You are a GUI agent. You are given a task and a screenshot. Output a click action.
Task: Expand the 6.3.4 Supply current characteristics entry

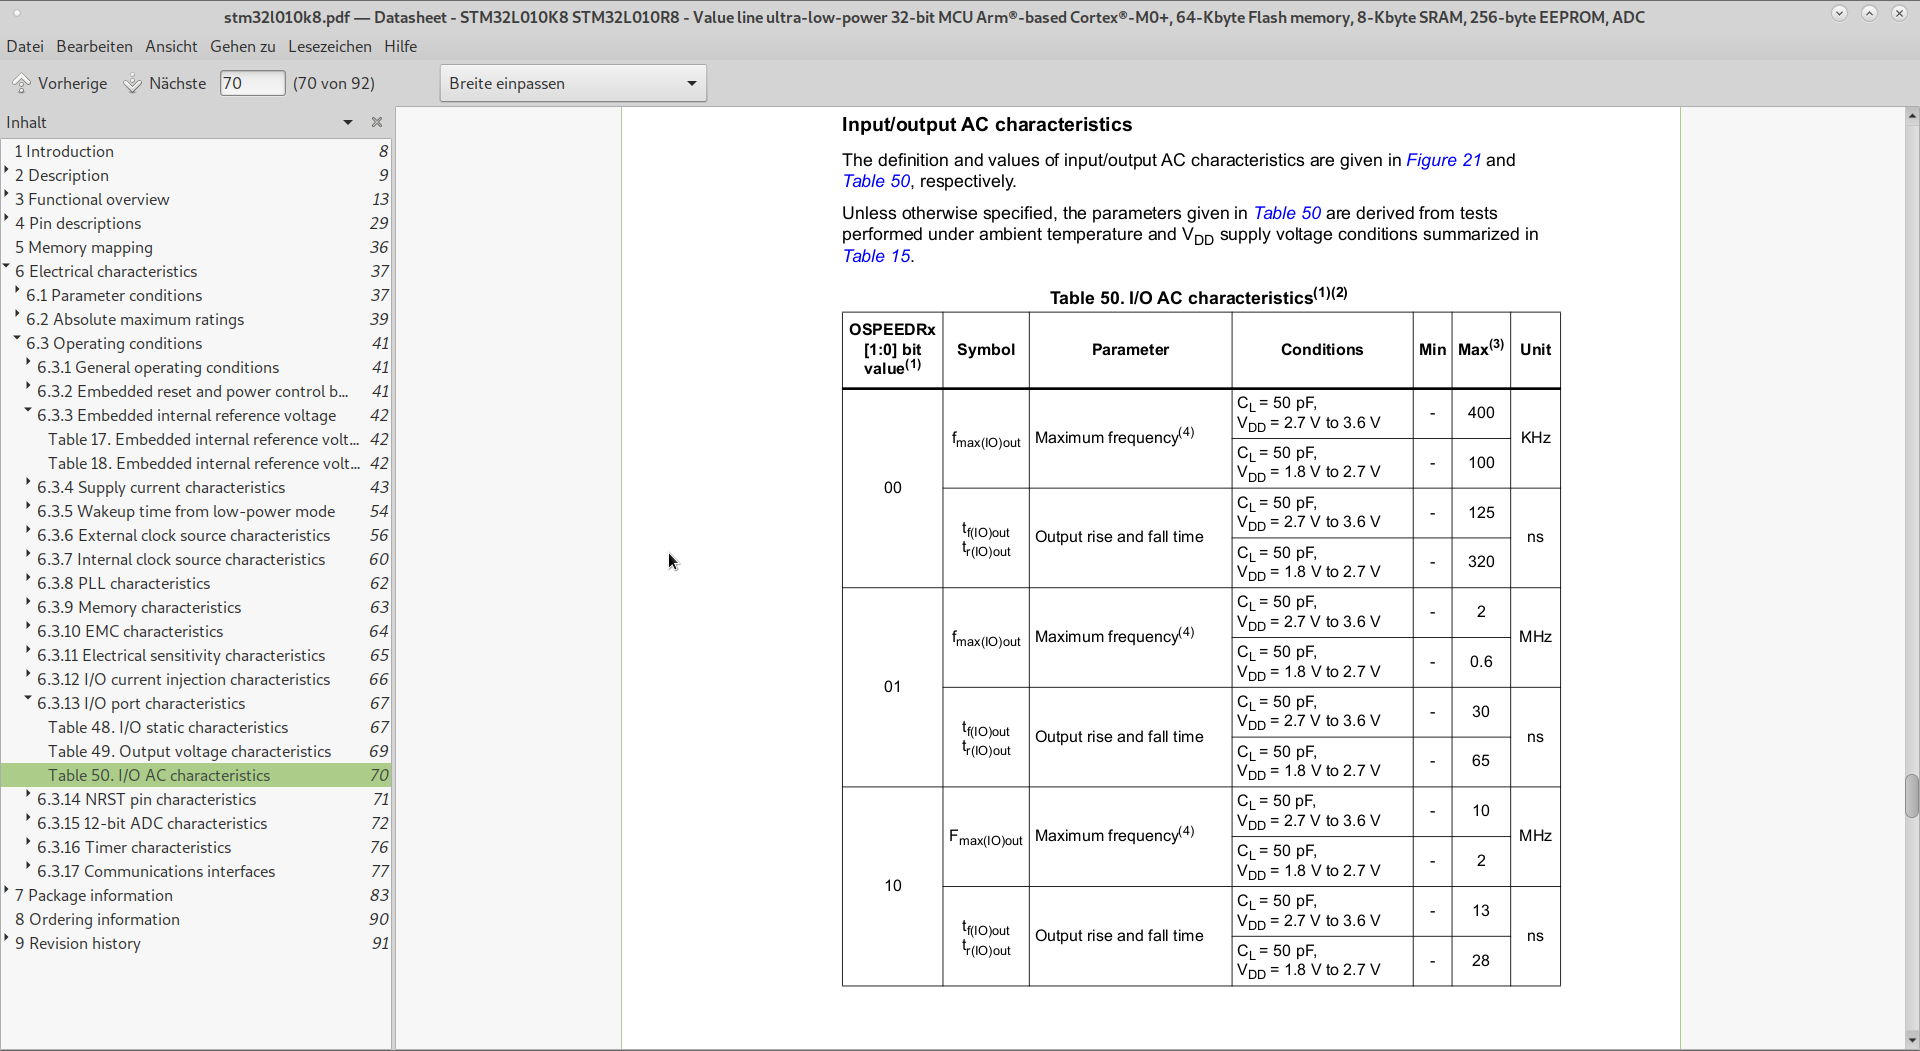coord(29,483)
